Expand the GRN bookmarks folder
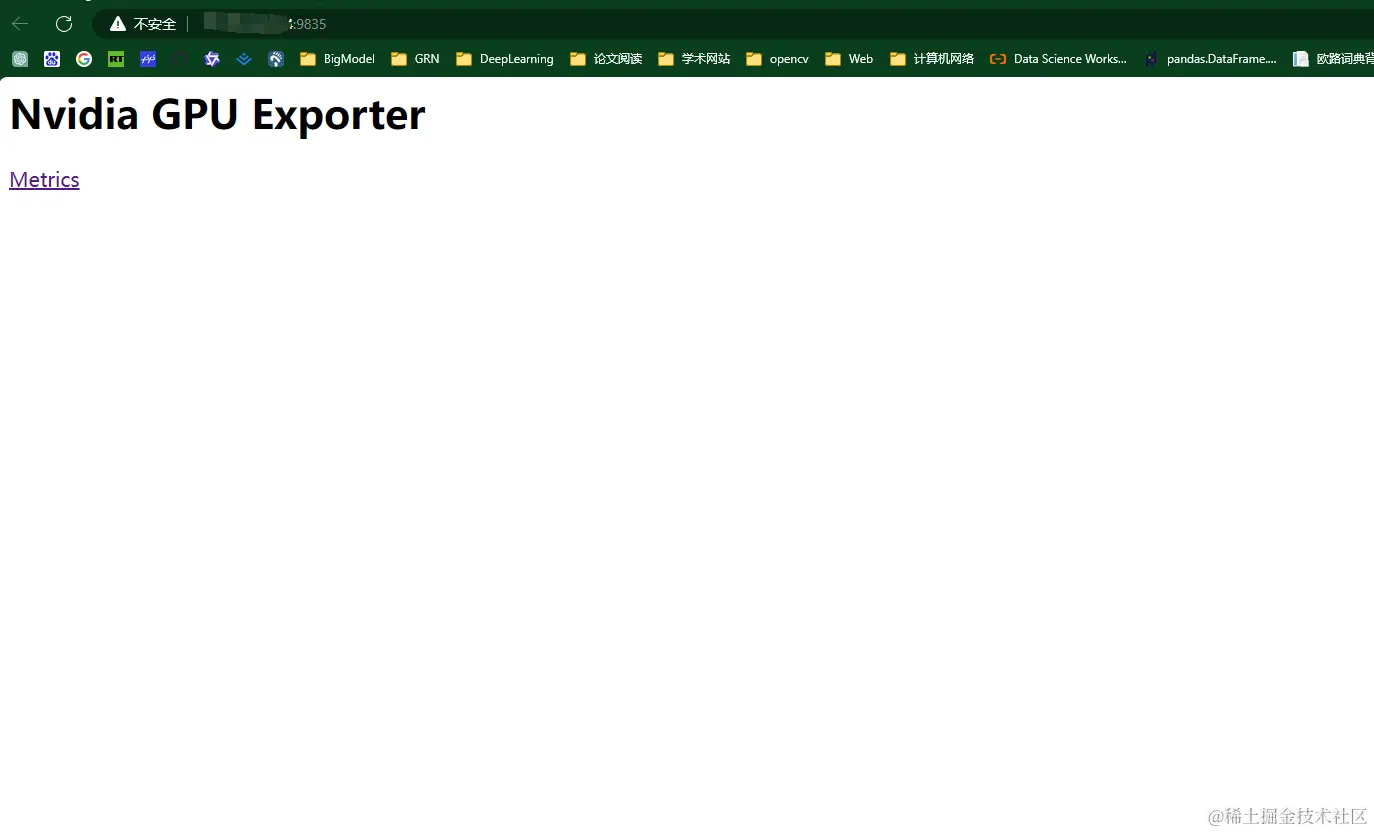Screen dimensions: 1374x833 coord(415,59)
